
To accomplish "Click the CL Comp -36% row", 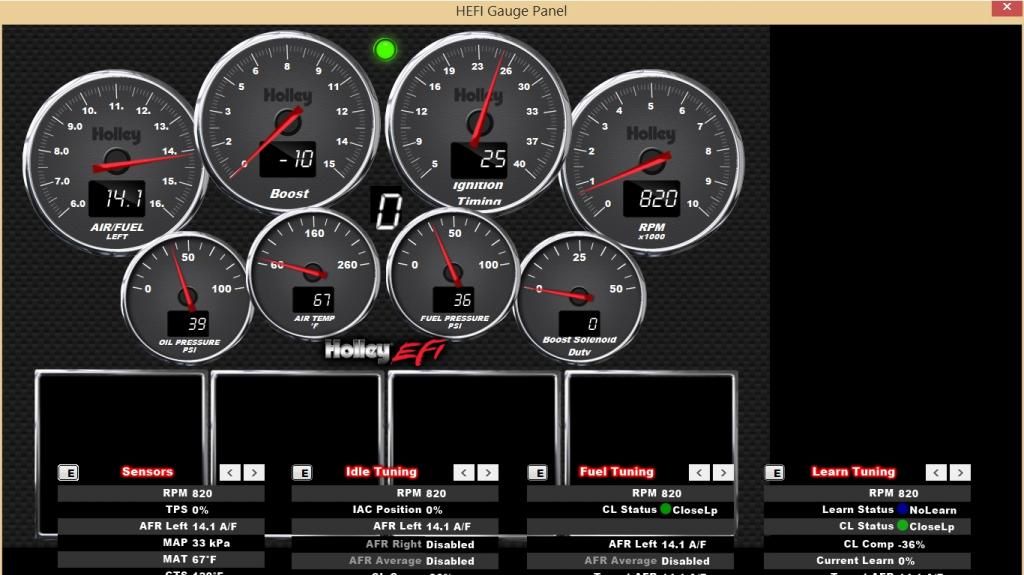I will (x=867, y=544).
